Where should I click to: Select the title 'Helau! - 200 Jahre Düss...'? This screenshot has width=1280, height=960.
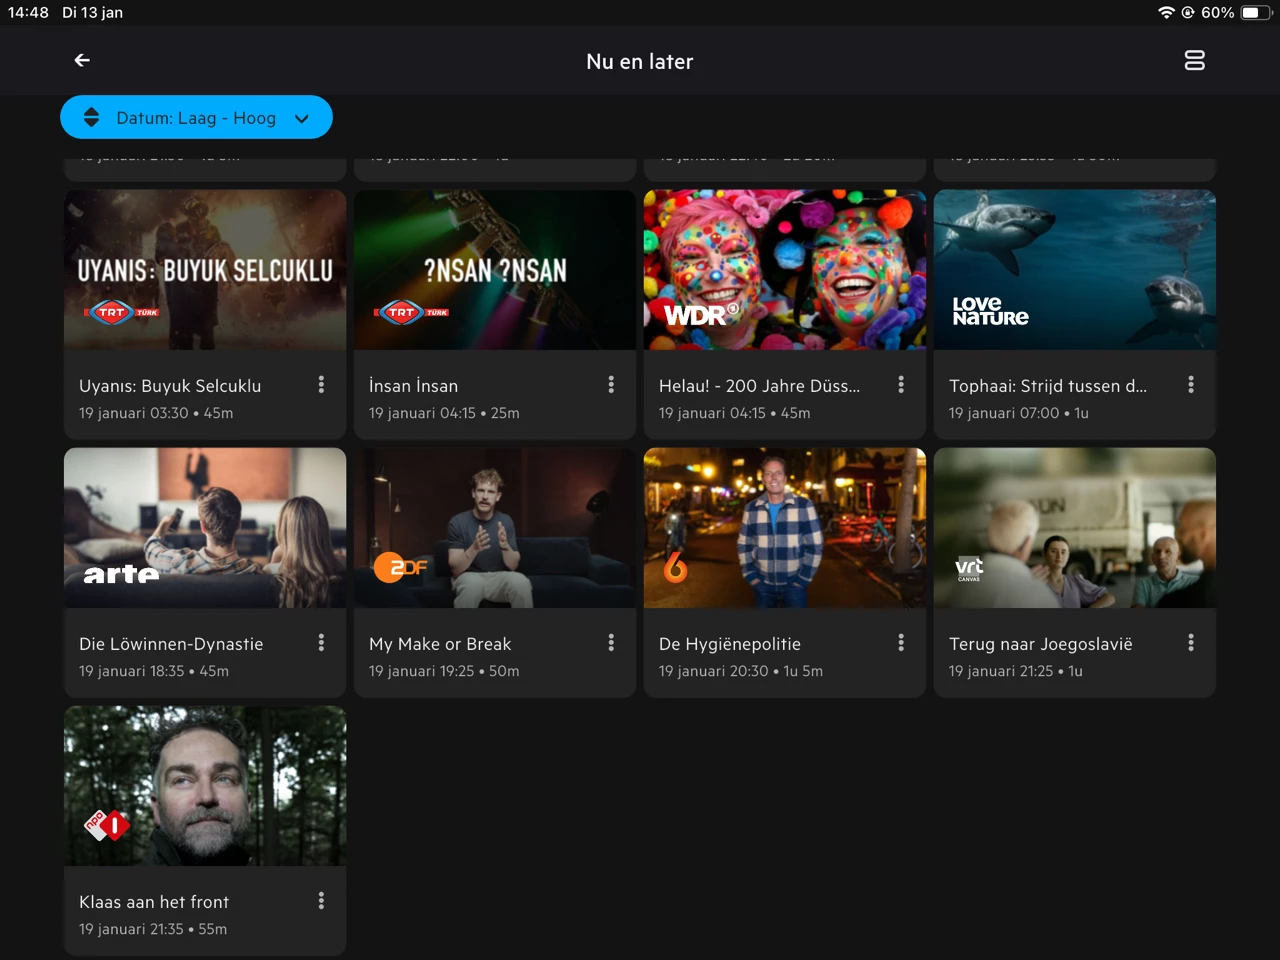coord(759,386)
